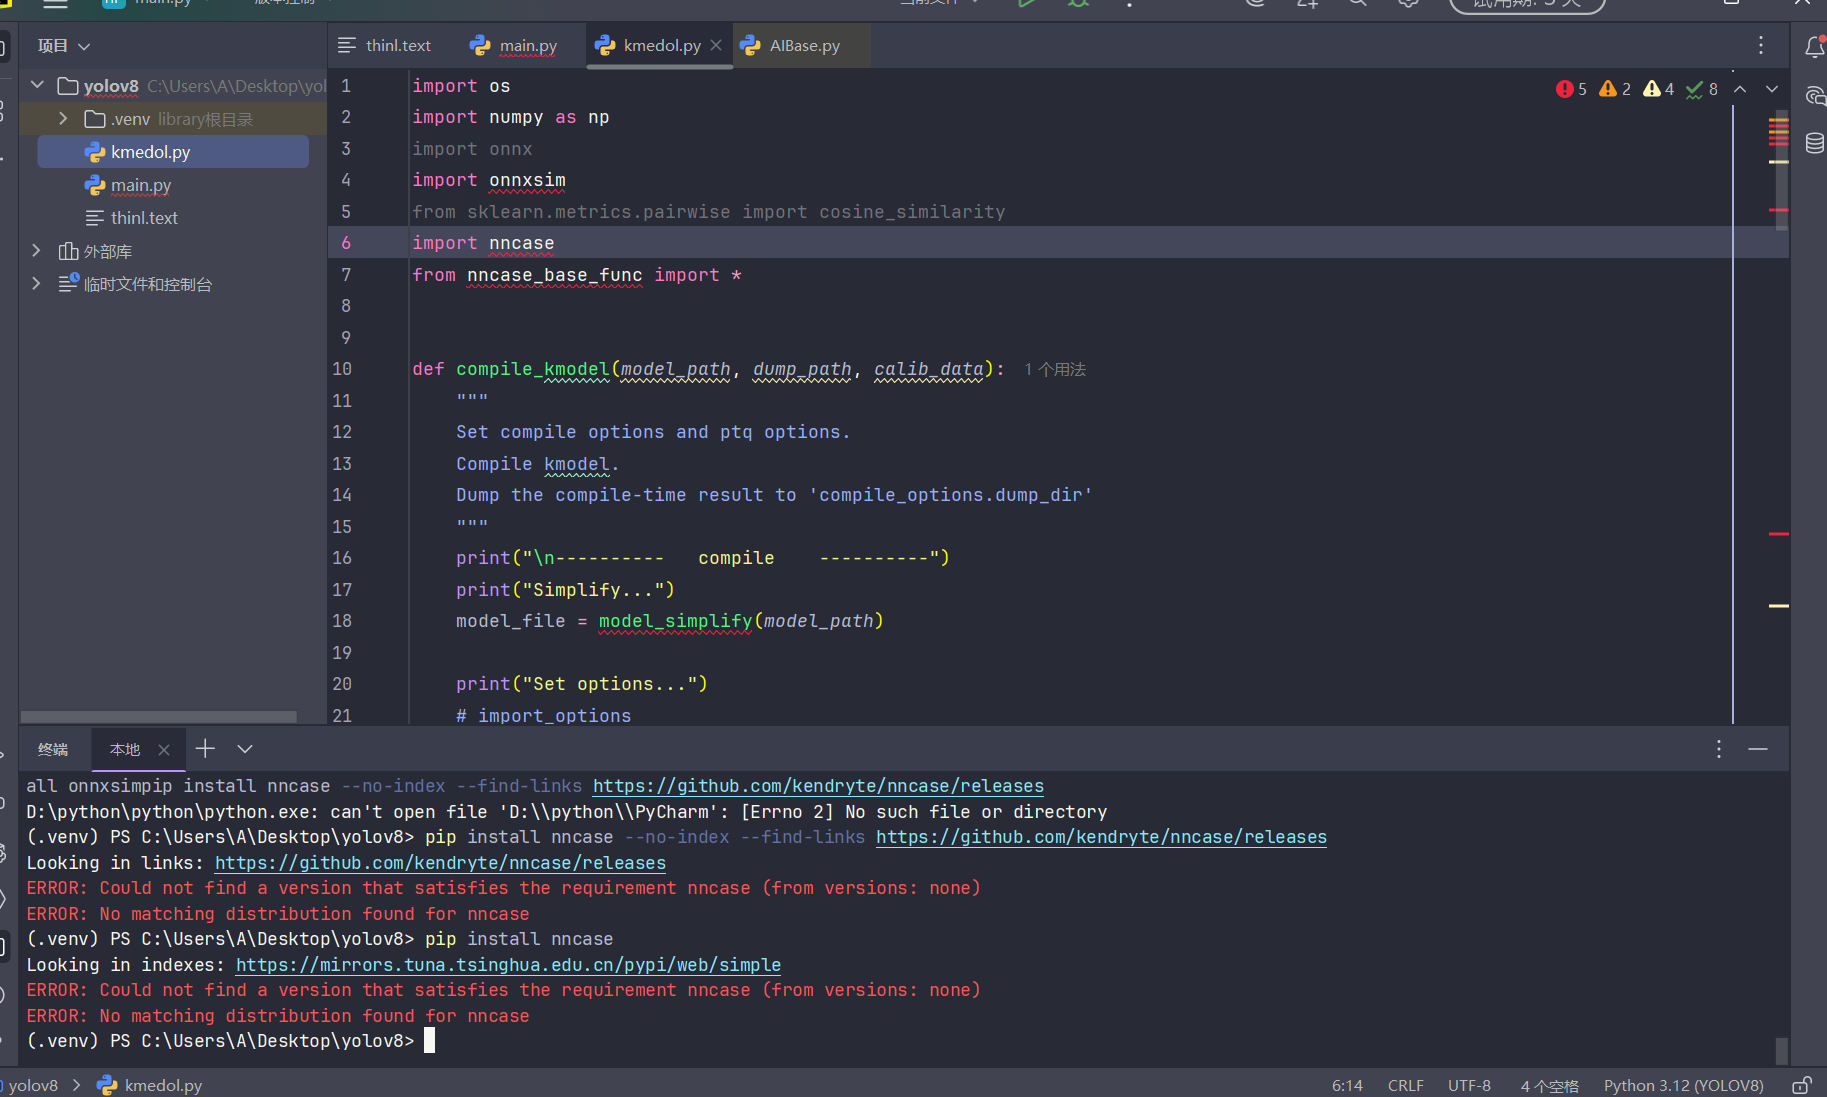
Task: Click the project tree horizontal scrollbar
Action: tap(158, 717)
